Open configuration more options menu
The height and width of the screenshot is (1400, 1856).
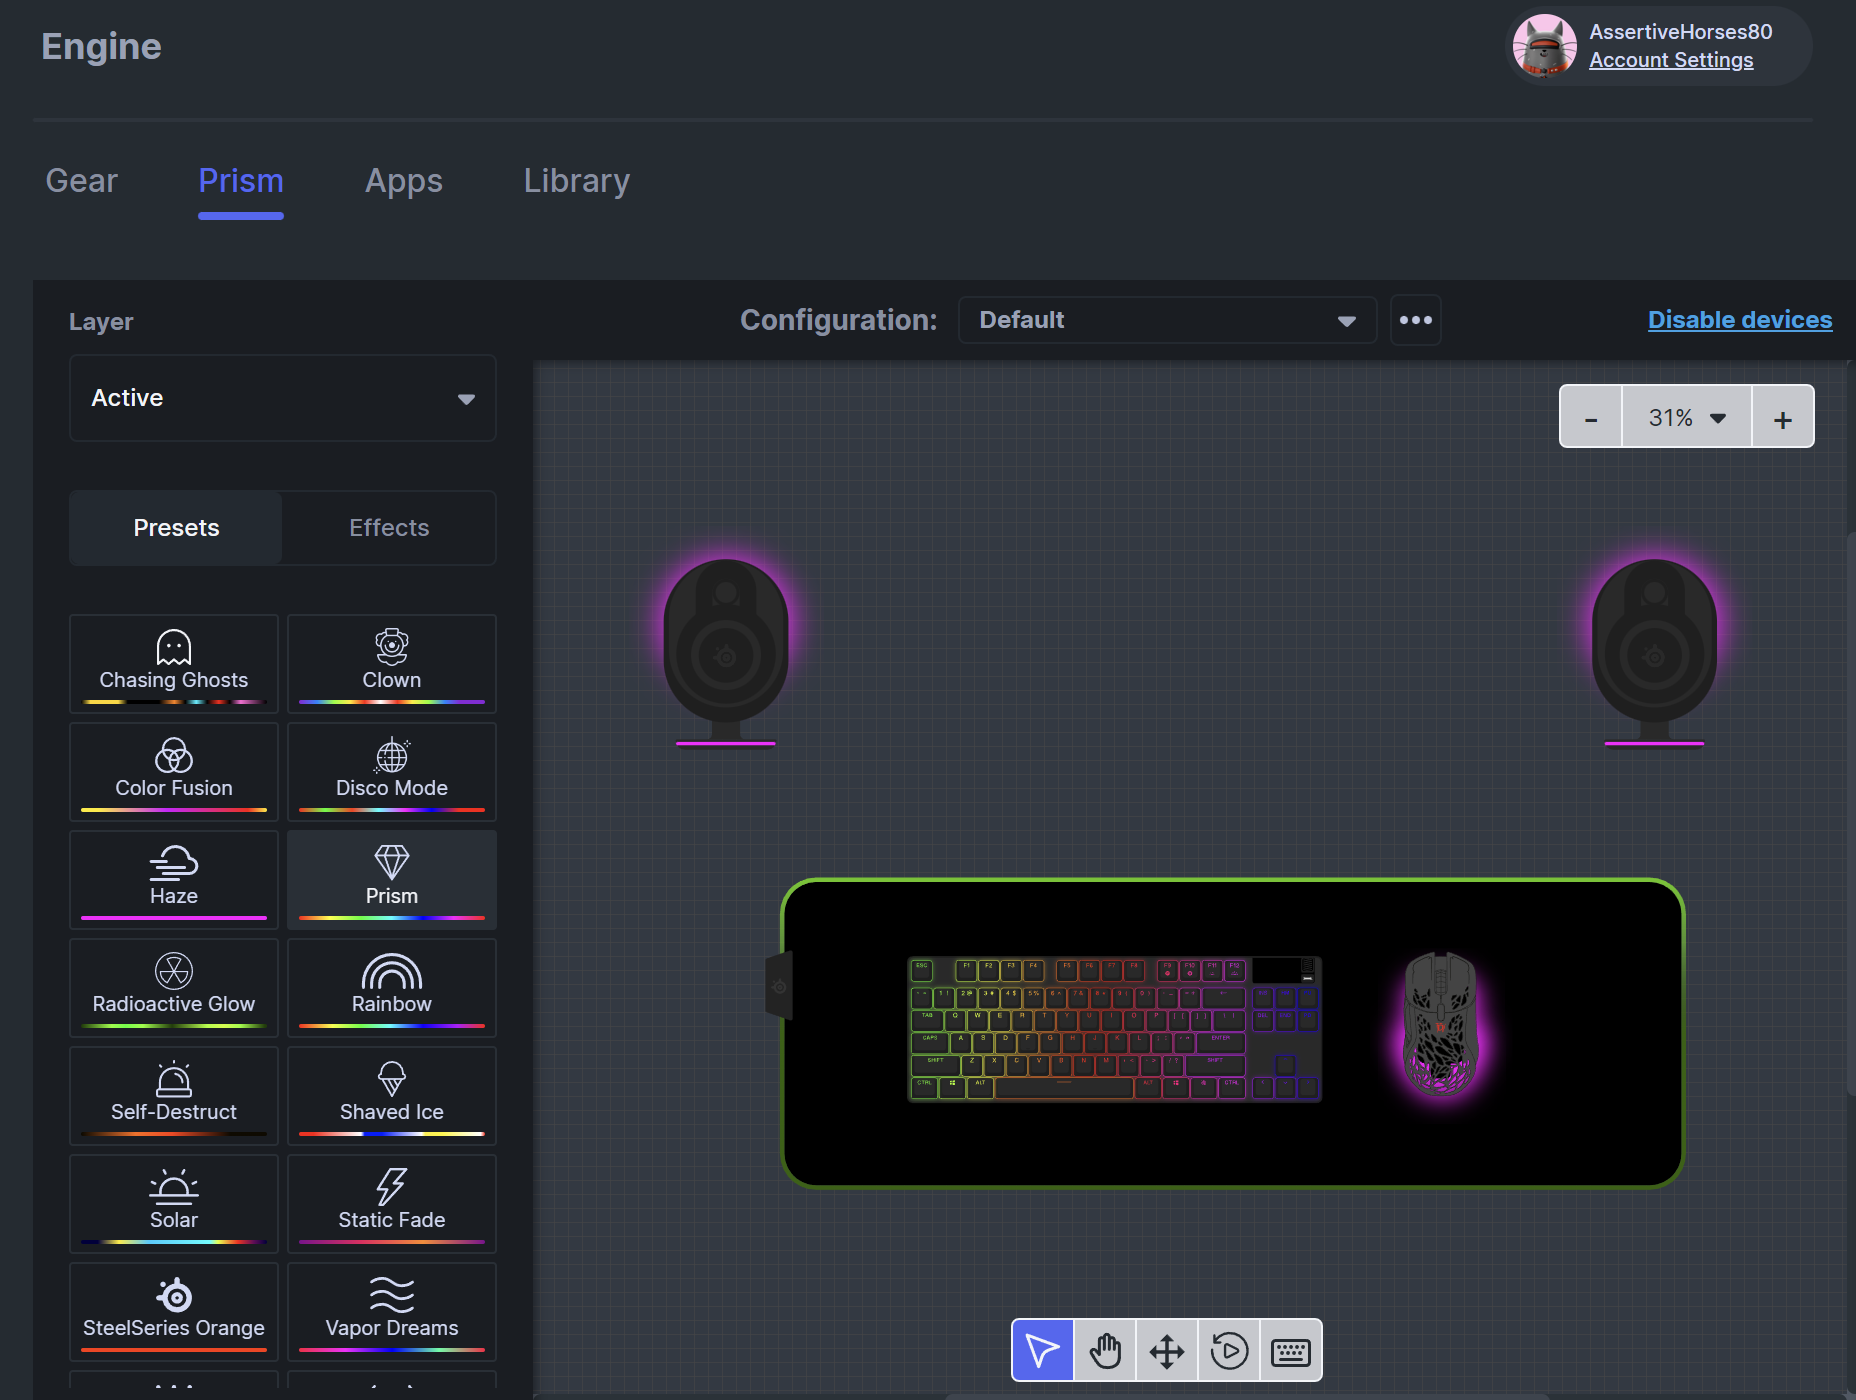tap(1416, 320)
